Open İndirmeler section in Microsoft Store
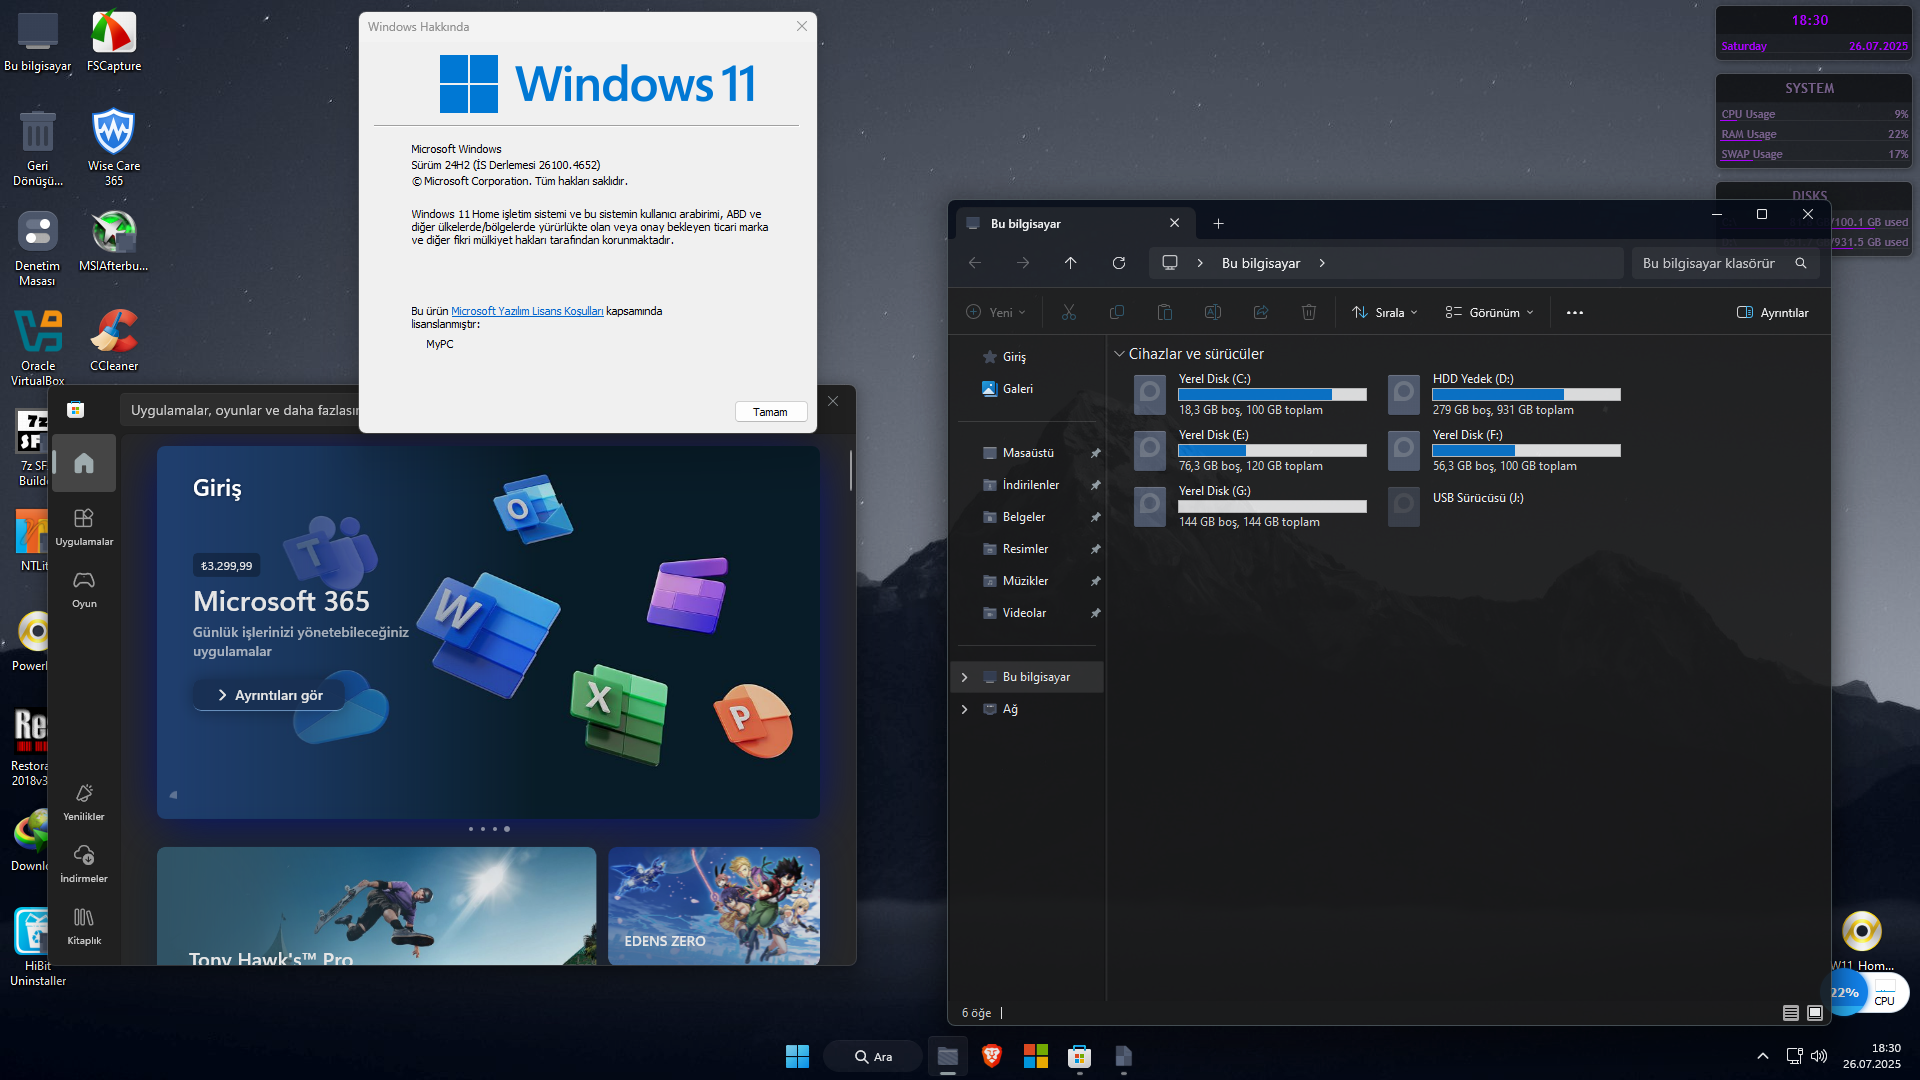1920x1080 pixels. tap(84, 863)
